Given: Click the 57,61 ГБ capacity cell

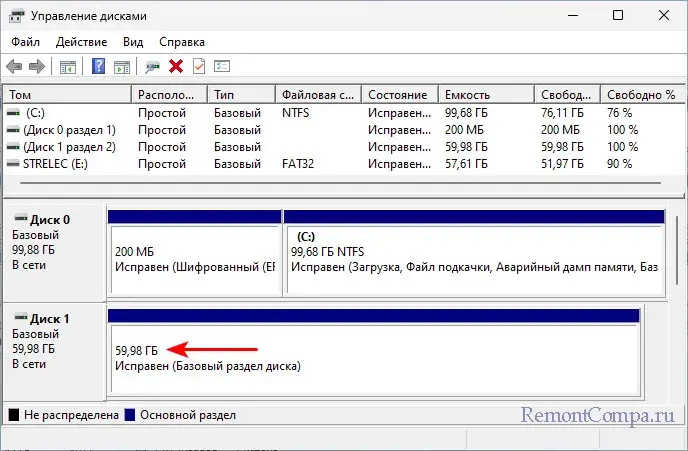Looking at the screenshot, I should tap(466, 164).
